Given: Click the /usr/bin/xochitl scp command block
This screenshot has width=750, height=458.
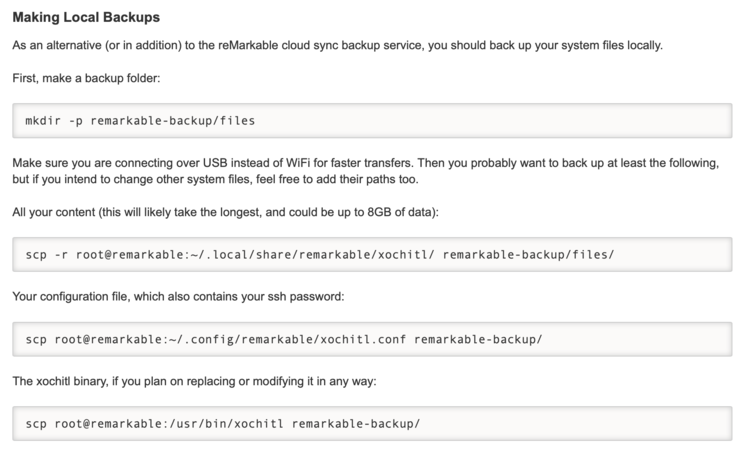Looking at the screenshot, I should click(x=374, y=423).
